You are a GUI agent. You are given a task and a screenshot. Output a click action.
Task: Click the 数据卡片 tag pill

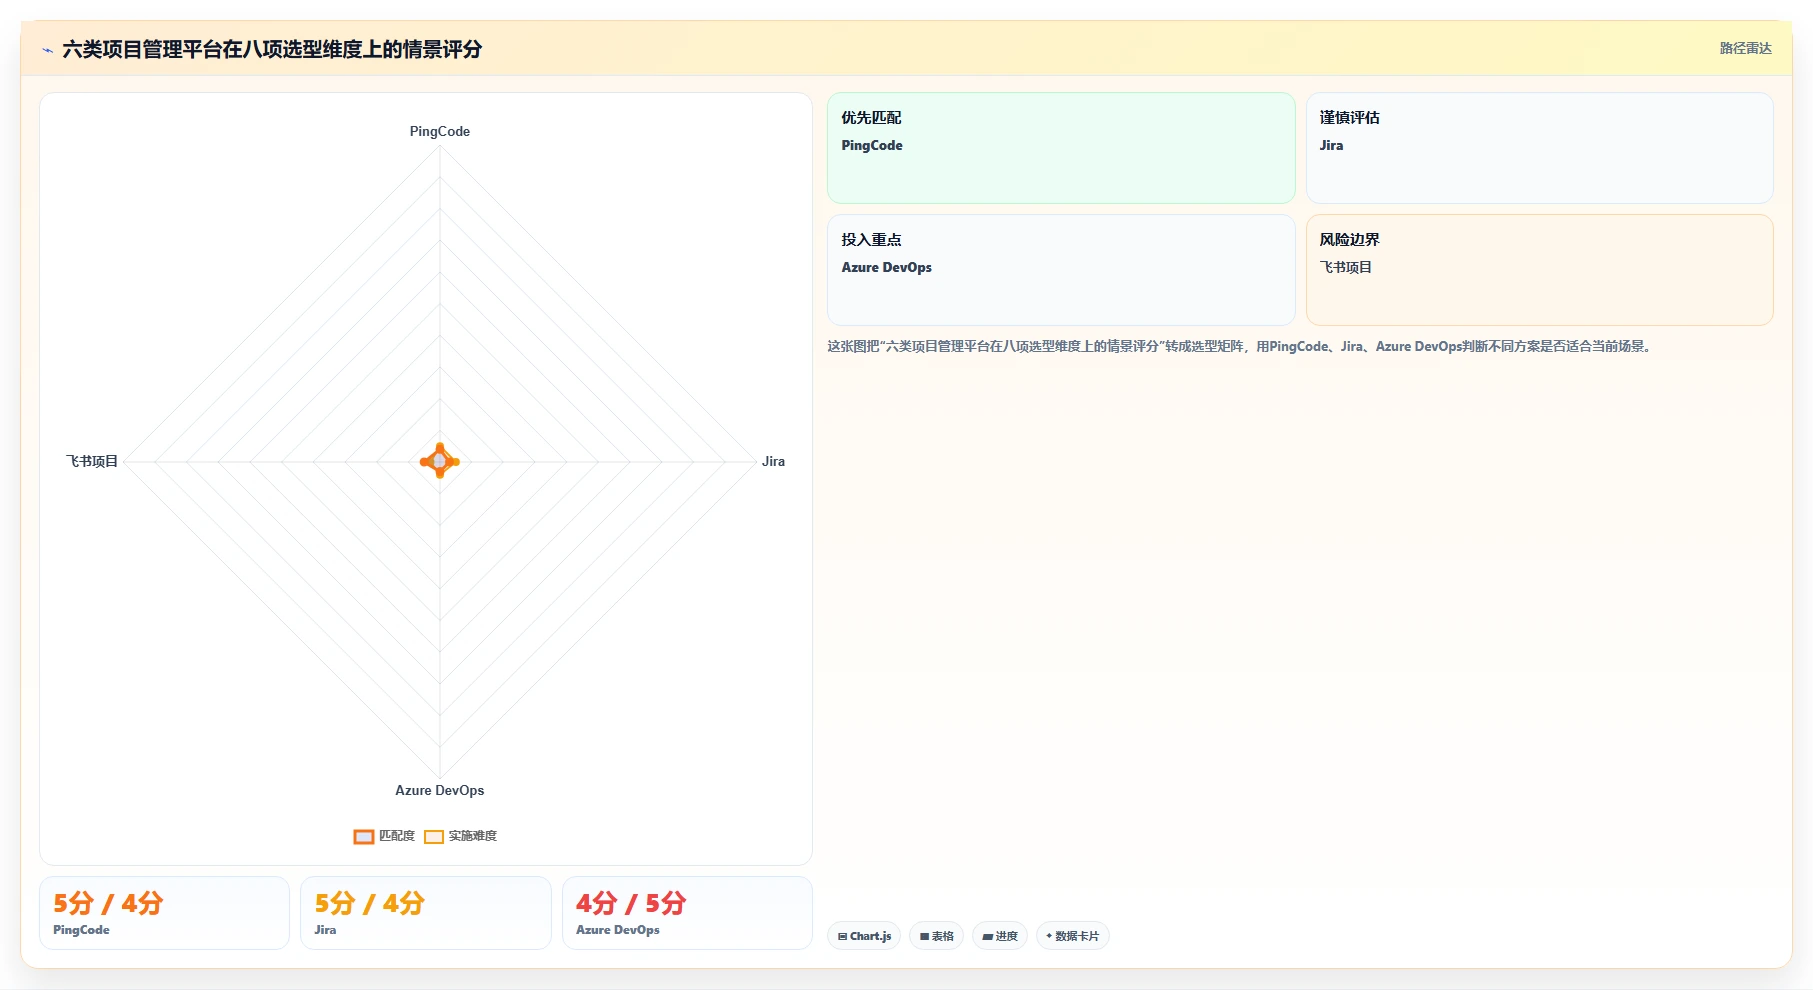(1072, 936)
